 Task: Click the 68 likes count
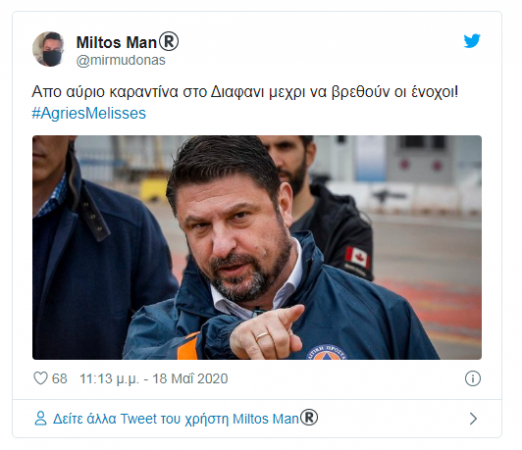[x=60, y=379]
